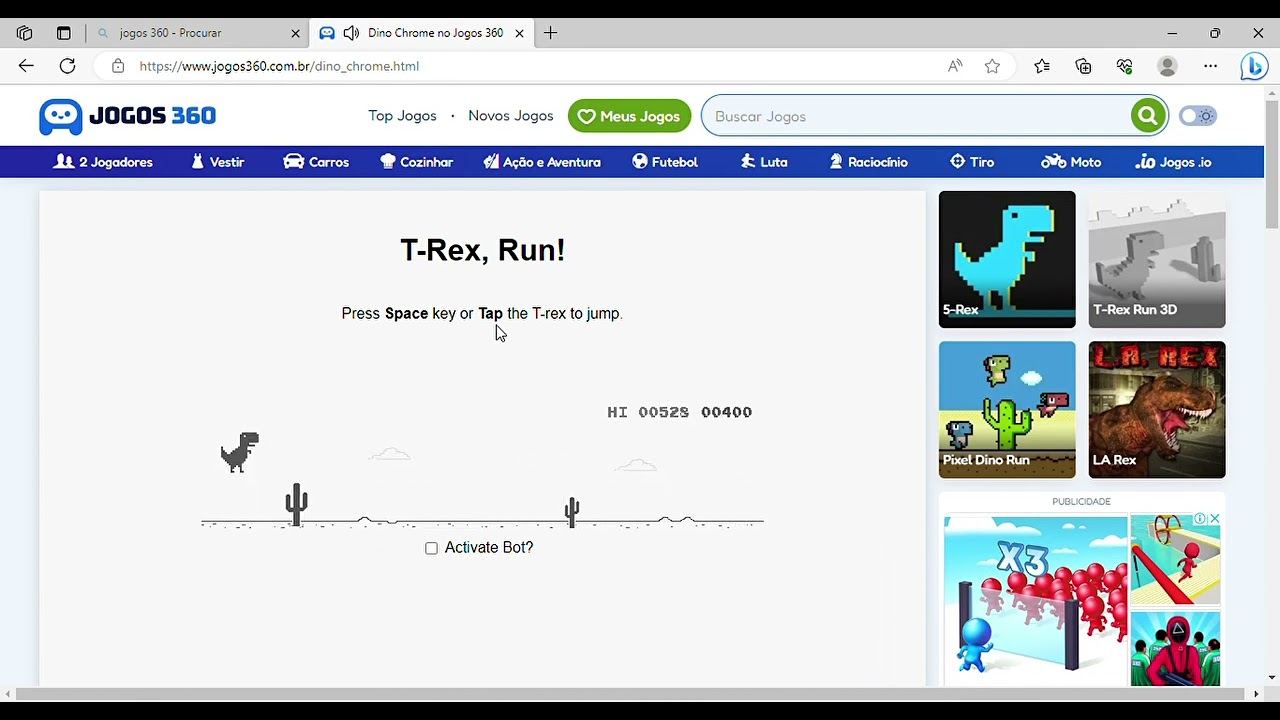
Task: Click the green search magnifier button
Action: 1148,116
